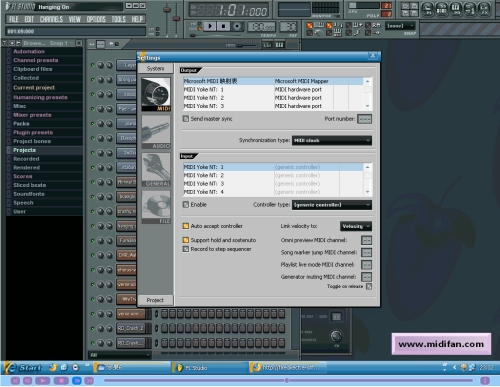Open the GENERAL settings wrench icon

click(156, 170)
